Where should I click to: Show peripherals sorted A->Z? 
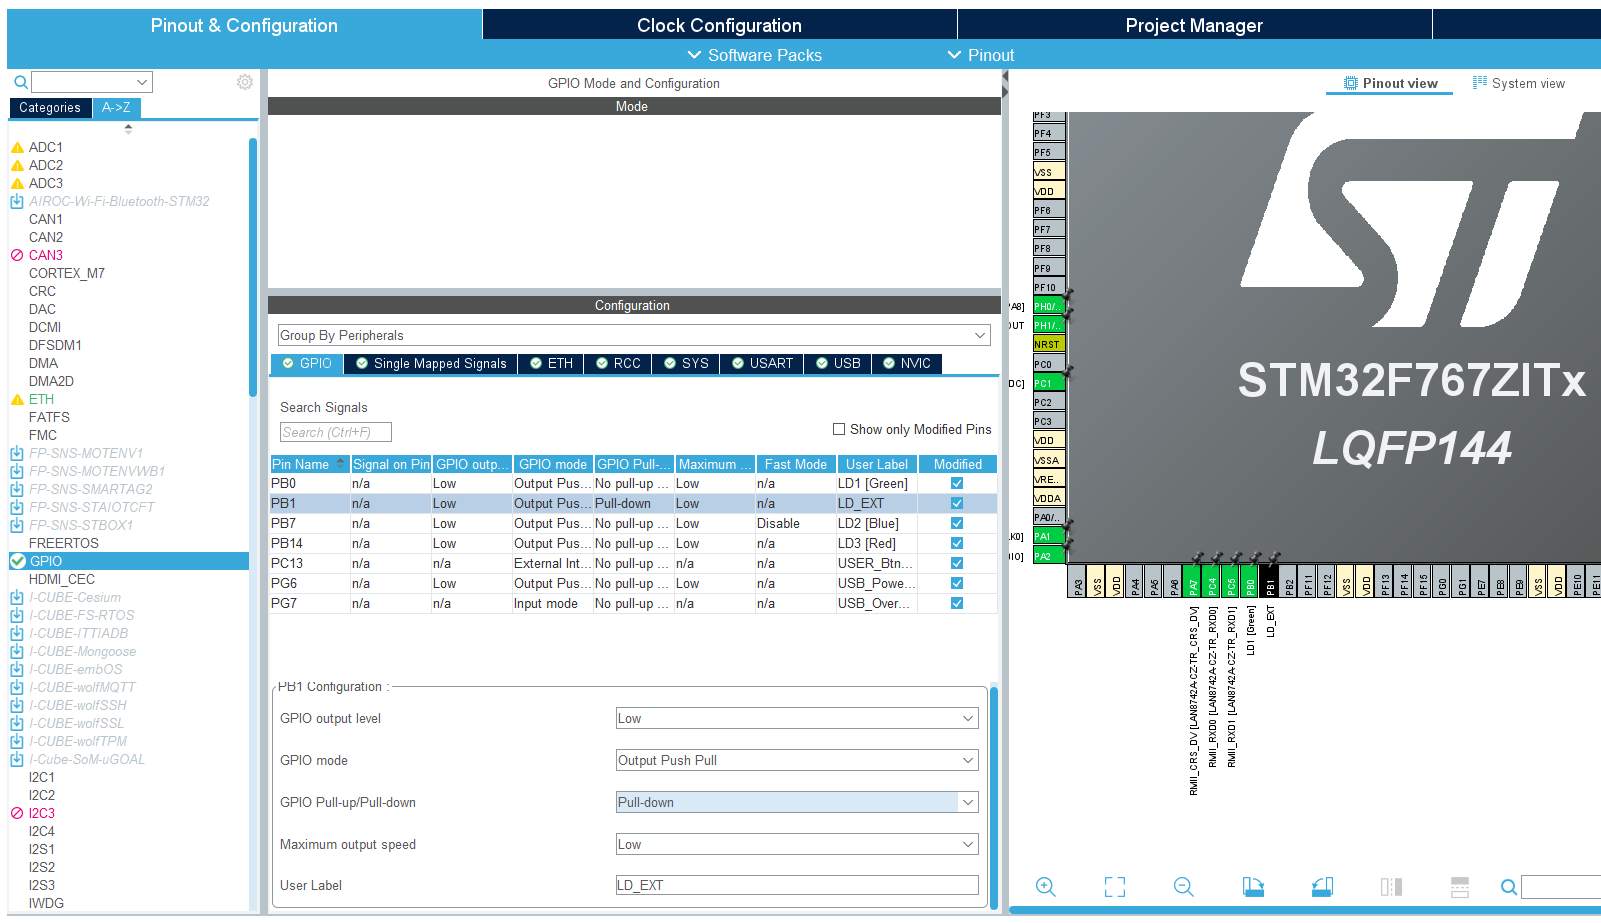(116, 107)
